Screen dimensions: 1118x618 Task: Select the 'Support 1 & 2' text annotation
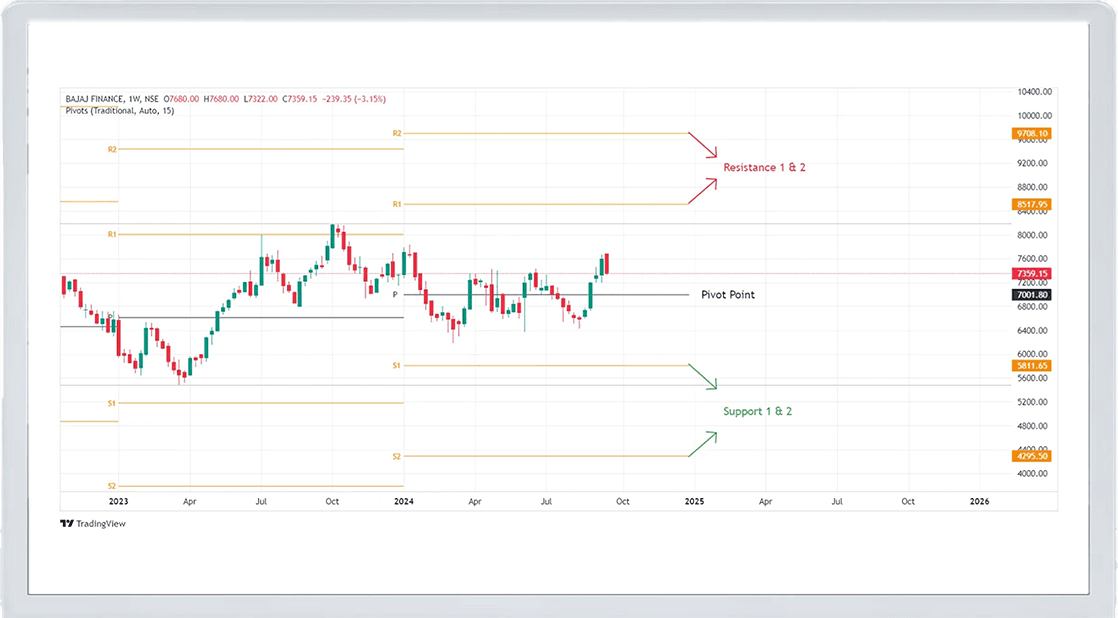point(757,411)
